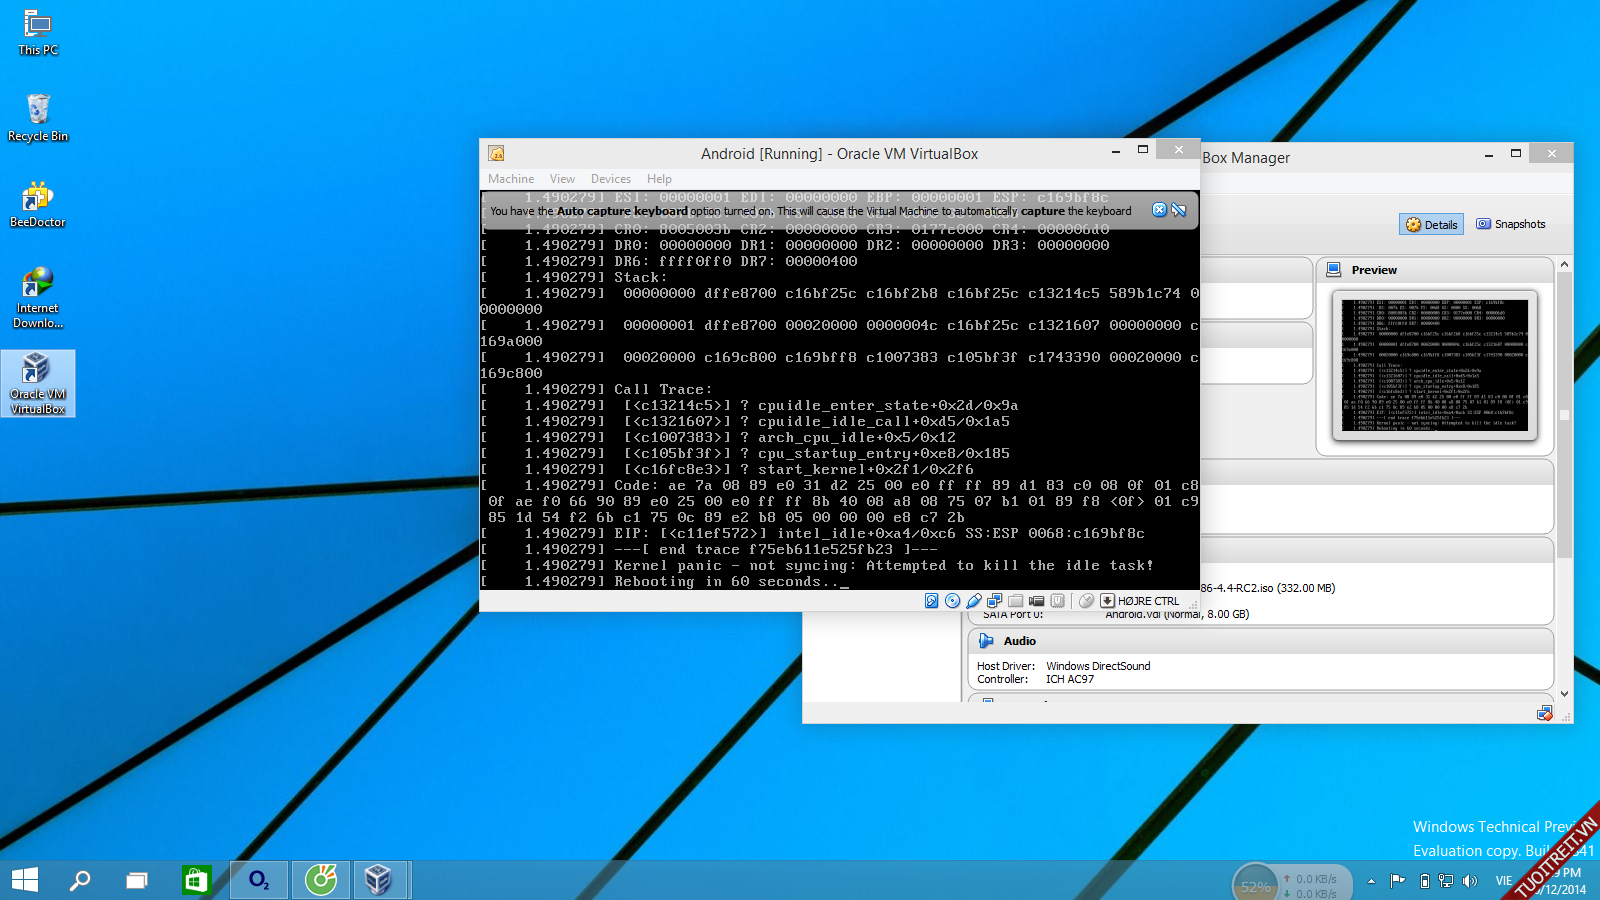Screen dimensions: 1600x900
Task: Collapse the Preview section header
Action: pyautogui.click(x=1373, y=270)
